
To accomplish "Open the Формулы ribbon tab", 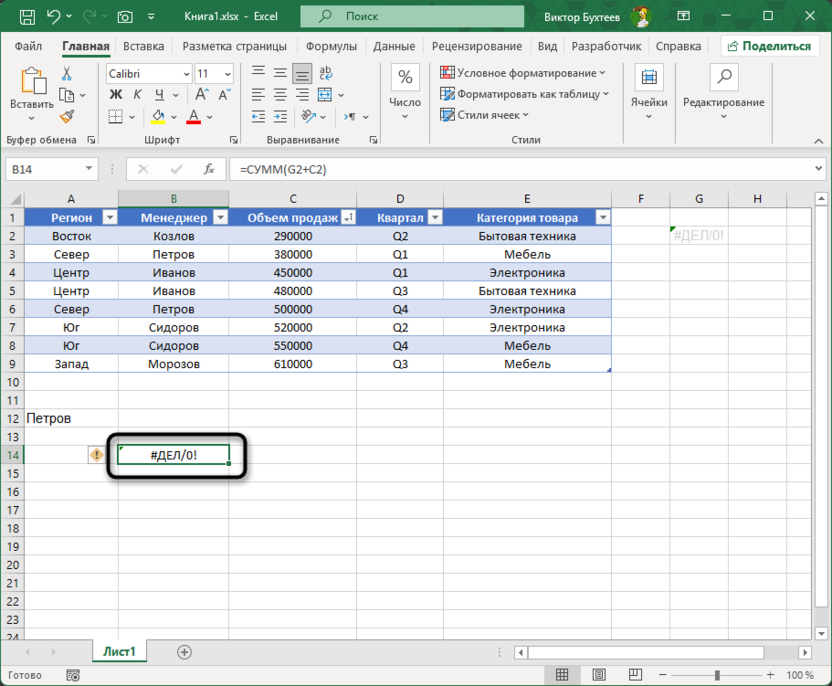I will [331, 46].
